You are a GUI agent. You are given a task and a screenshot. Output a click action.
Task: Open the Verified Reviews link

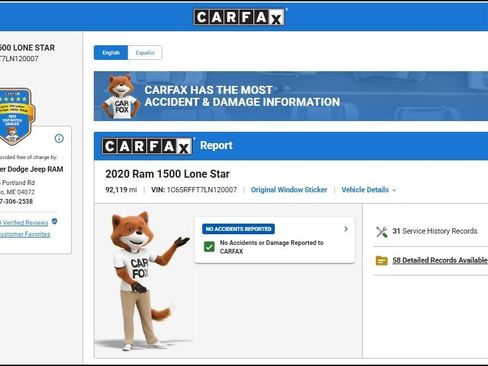point(24,223)
